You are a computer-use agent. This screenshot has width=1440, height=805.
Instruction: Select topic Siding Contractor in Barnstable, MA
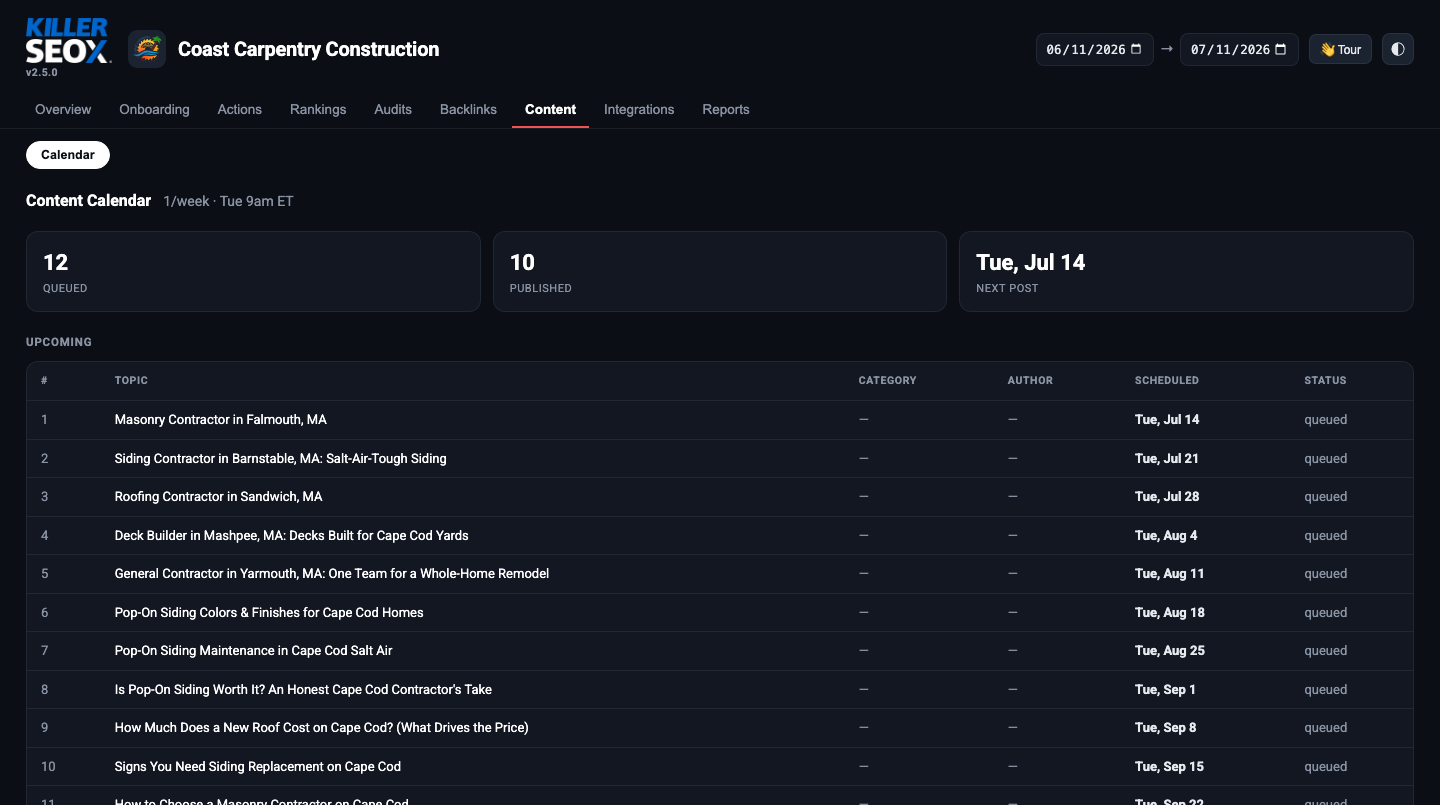point(281,459)
